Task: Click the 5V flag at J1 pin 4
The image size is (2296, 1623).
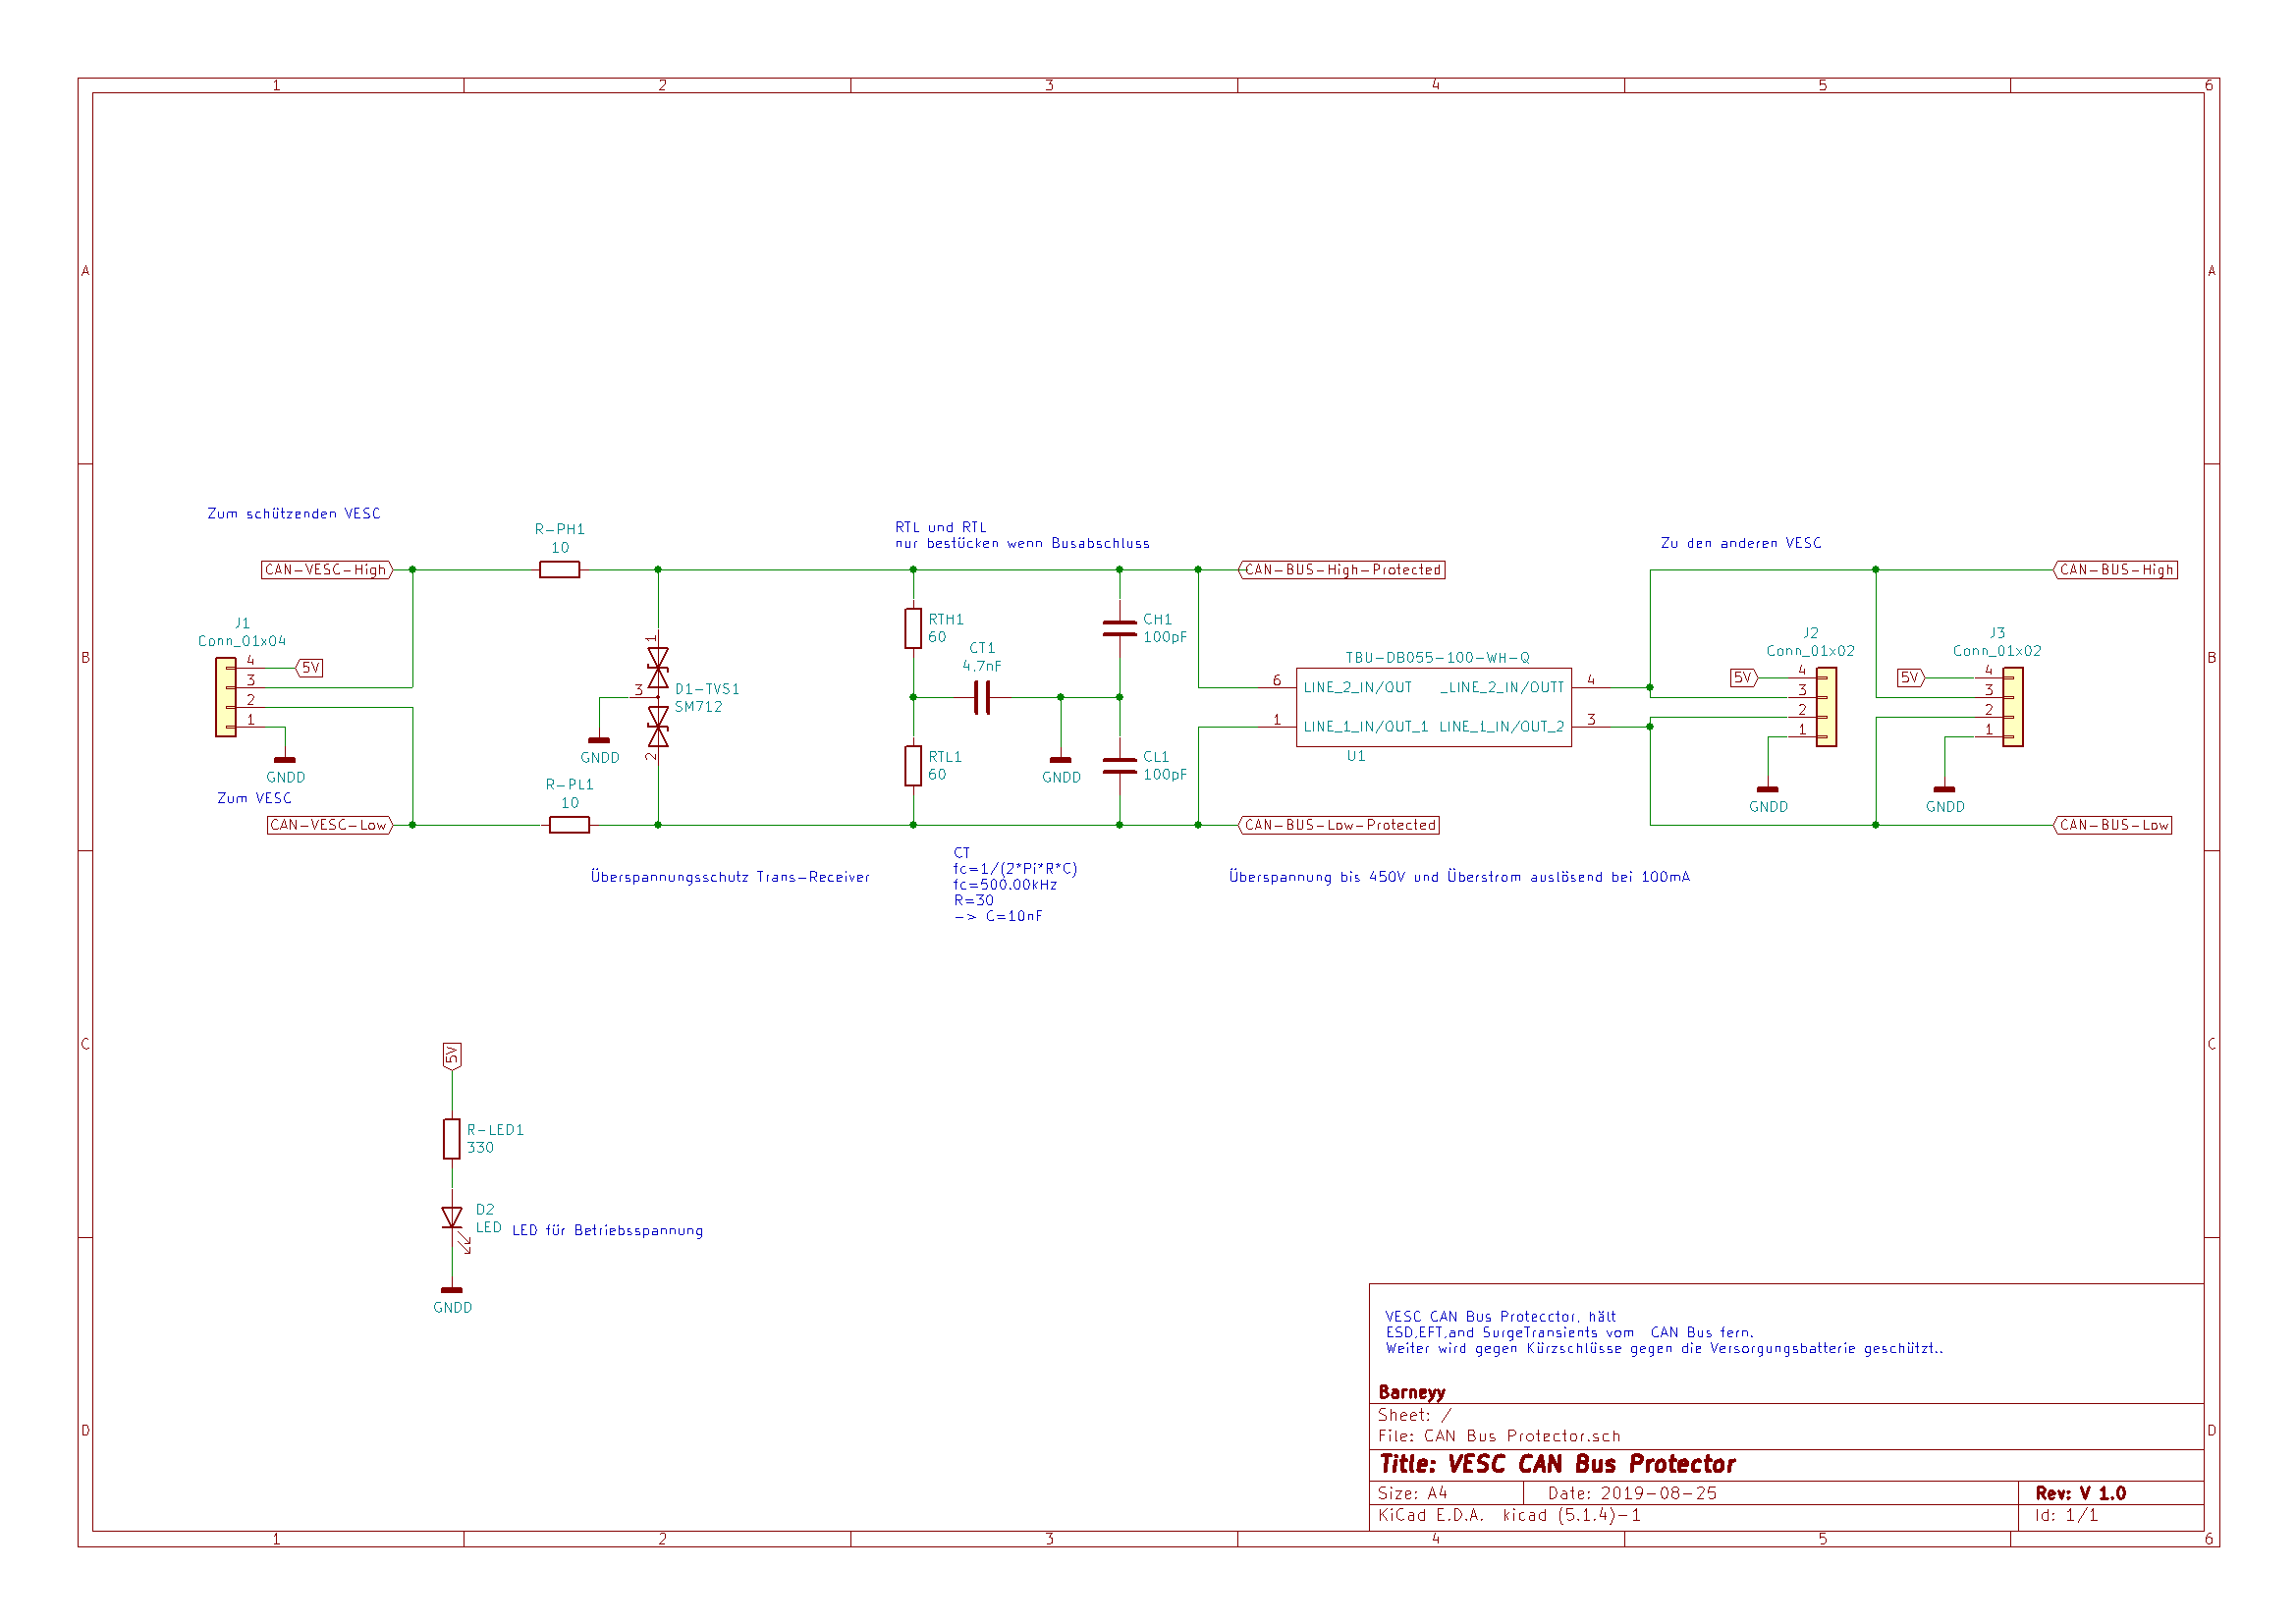Action: [x=309, y=668]
